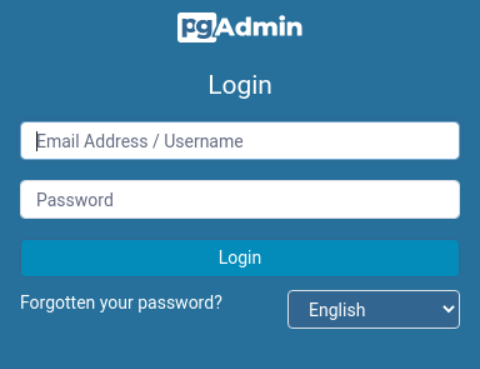Follow the password recovery link
Image resolution: width=480 pixels, height=369 pixels.
tap(121, 303)
